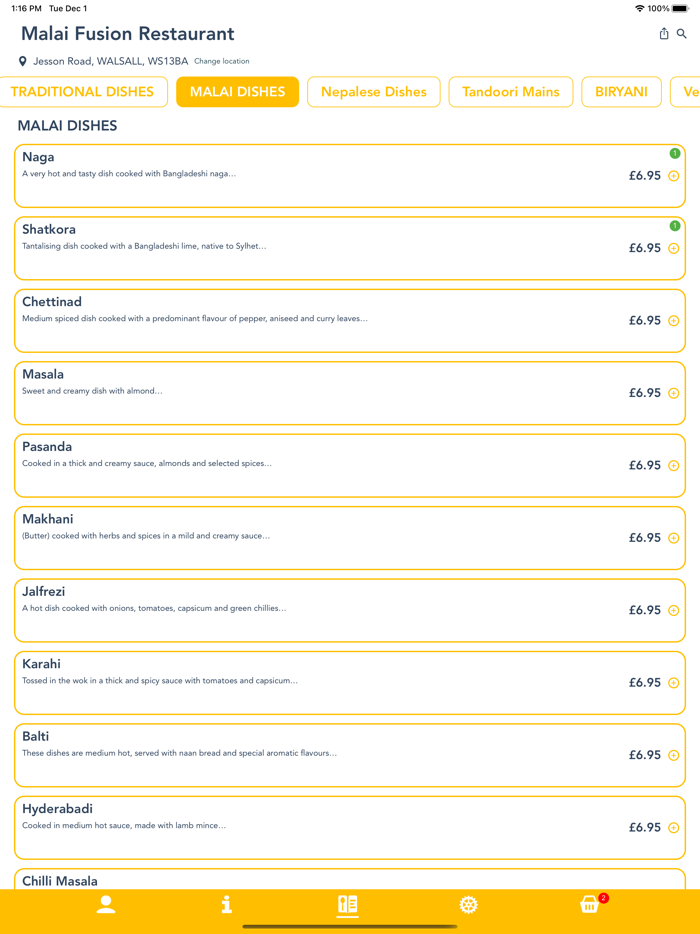Screen dimensions: 700x934
Task: Open the Balti dish card
Action: [300, 755]
